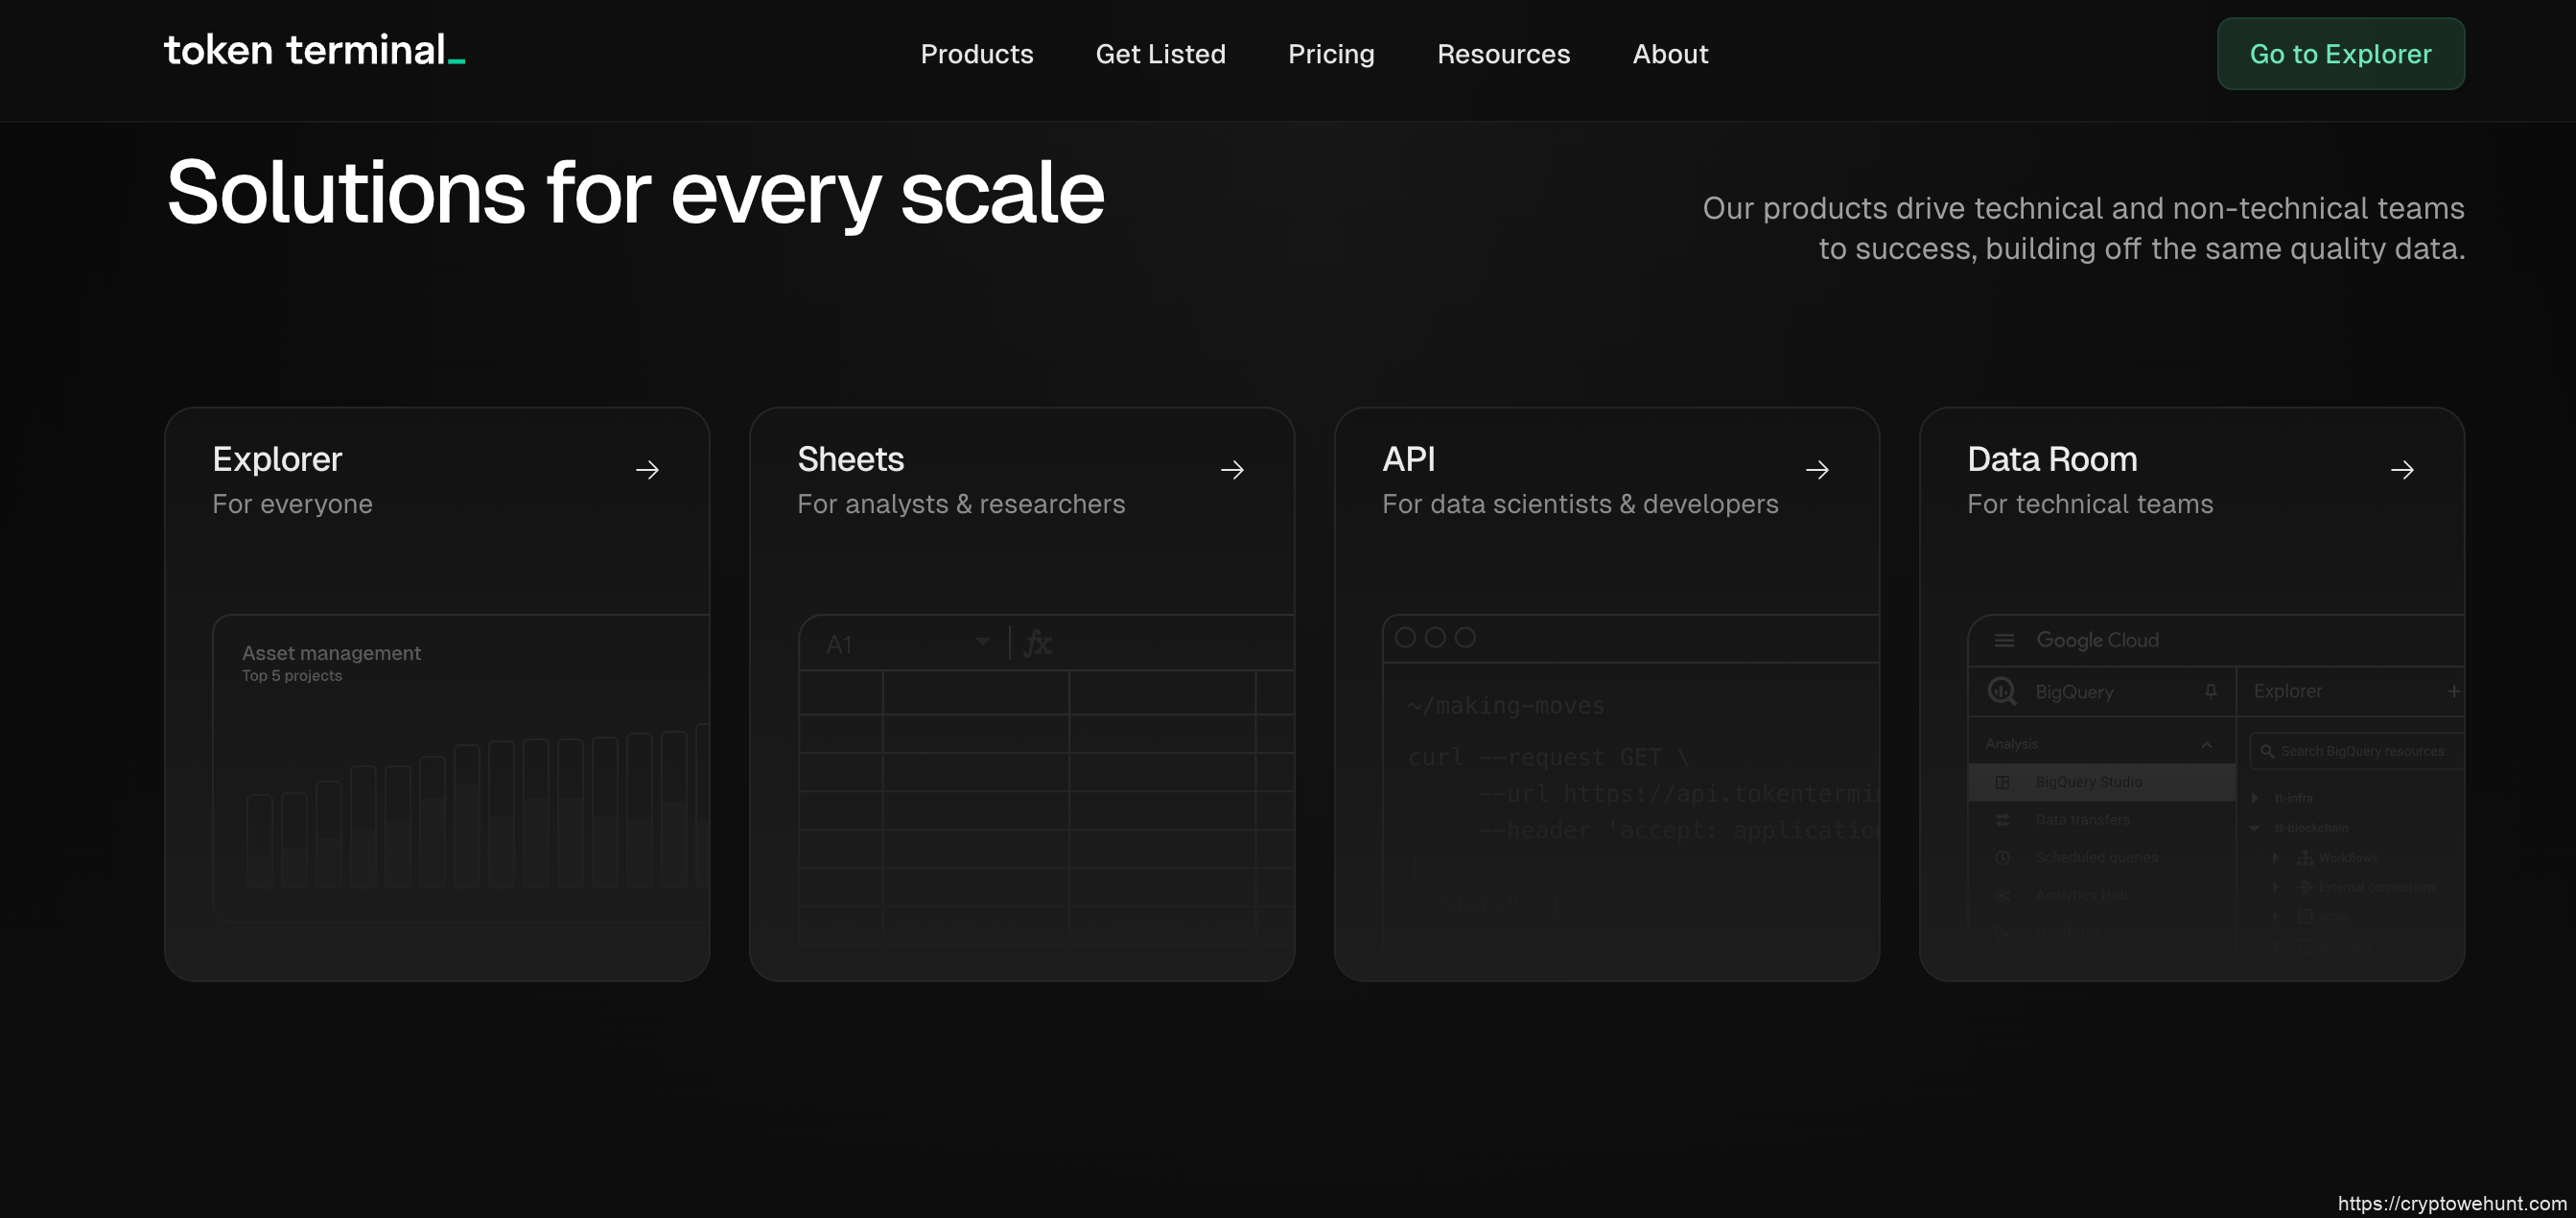2576x1218 pixels.
Task: Collapse the Analysis section chevron
Action: (x=2206, y=744)
